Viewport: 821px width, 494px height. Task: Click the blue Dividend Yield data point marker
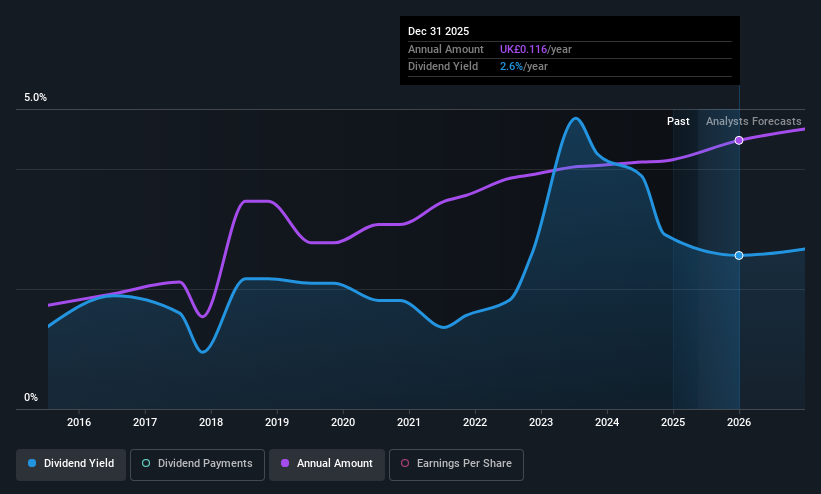[739, 256]
